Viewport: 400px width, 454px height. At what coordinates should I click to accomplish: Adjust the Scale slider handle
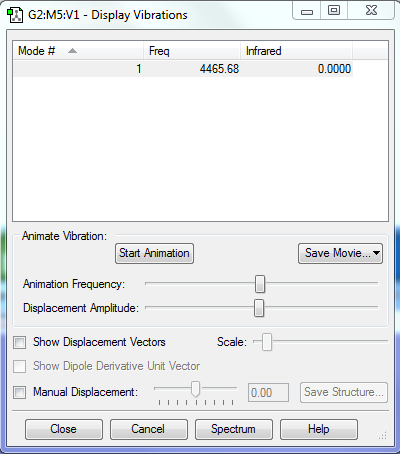267,342
